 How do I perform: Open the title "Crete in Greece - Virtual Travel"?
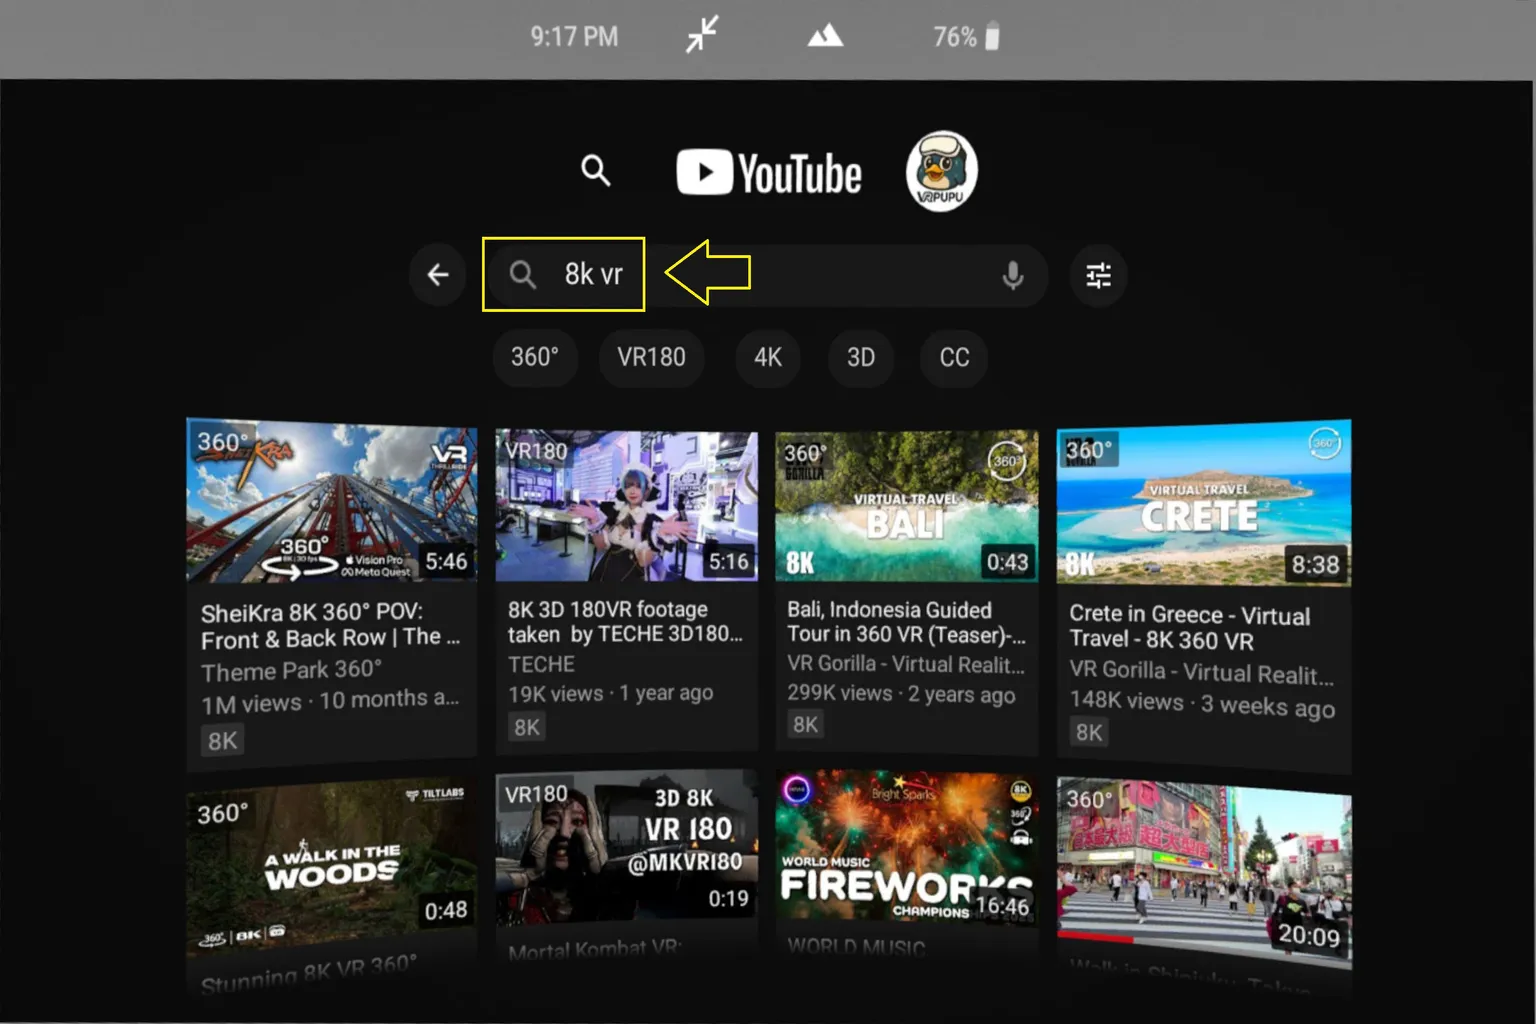1189,627
